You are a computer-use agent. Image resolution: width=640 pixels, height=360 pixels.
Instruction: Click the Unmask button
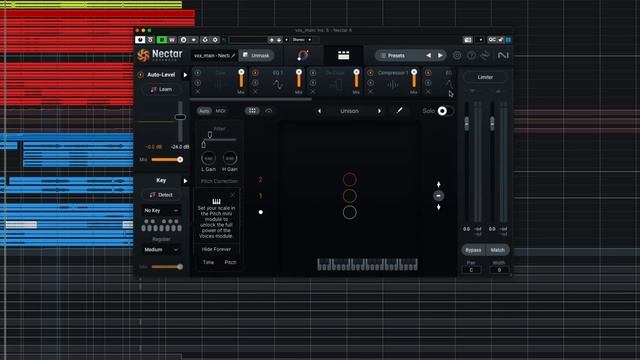click(x=256, y=55)
